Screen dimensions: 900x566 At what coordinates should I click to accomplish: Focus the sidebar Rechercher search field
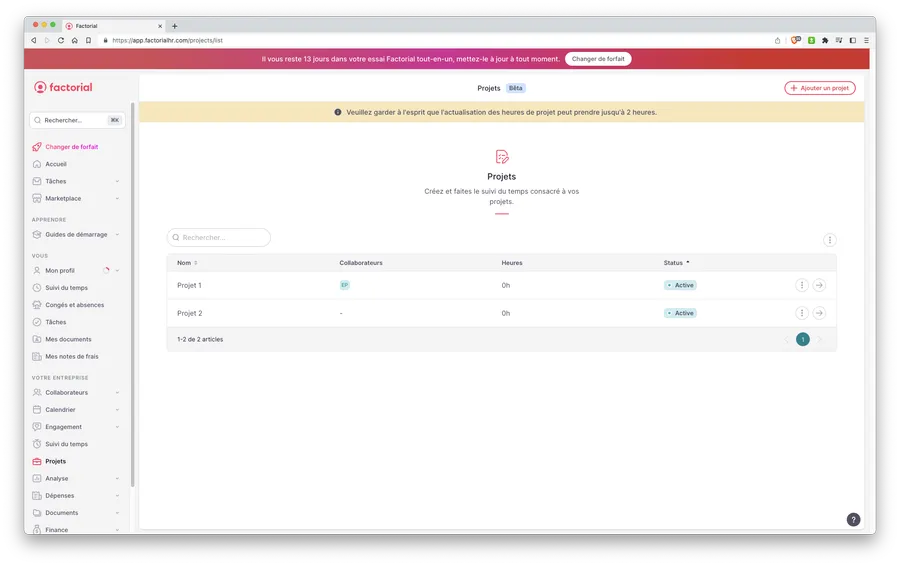77,121
